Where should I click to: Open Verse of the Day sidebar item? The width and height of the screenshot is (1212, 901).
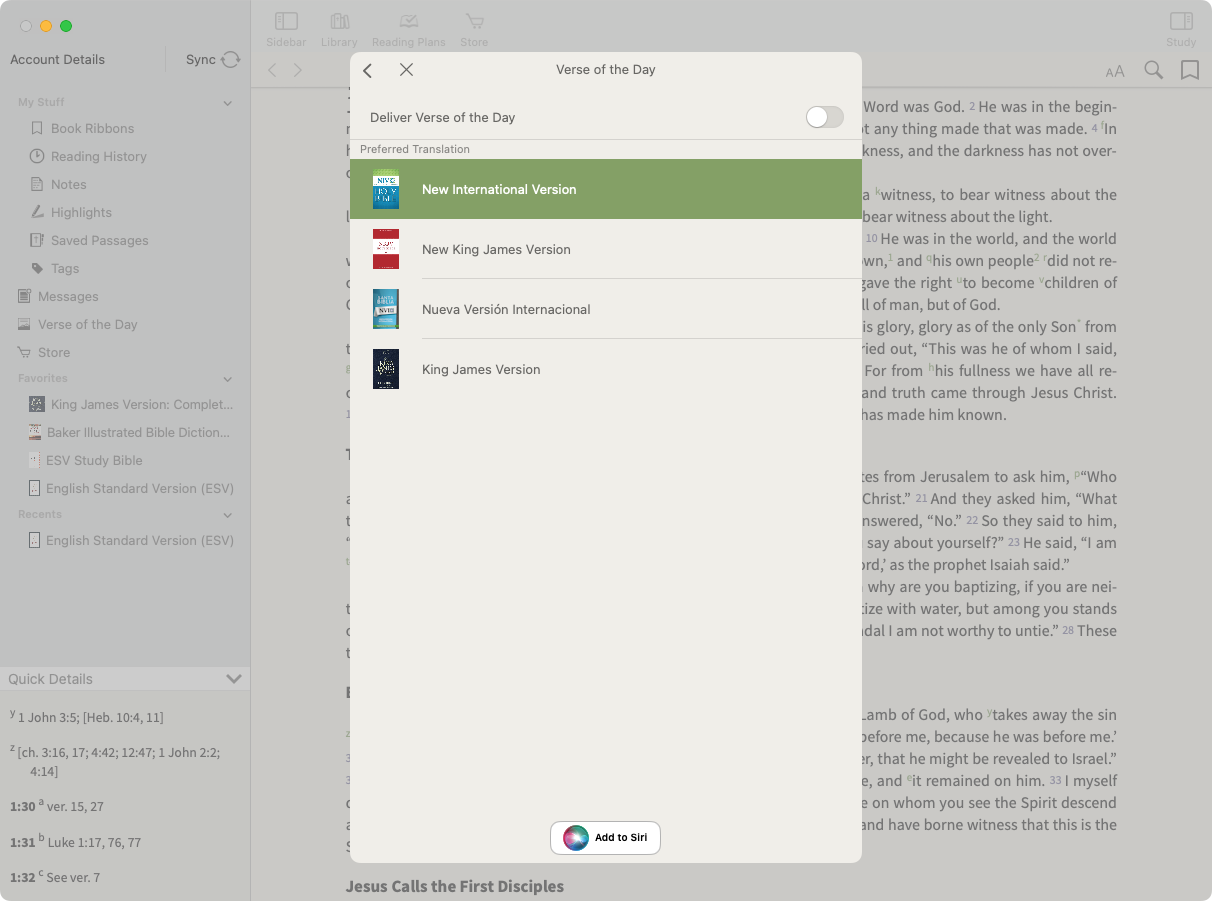88,324
